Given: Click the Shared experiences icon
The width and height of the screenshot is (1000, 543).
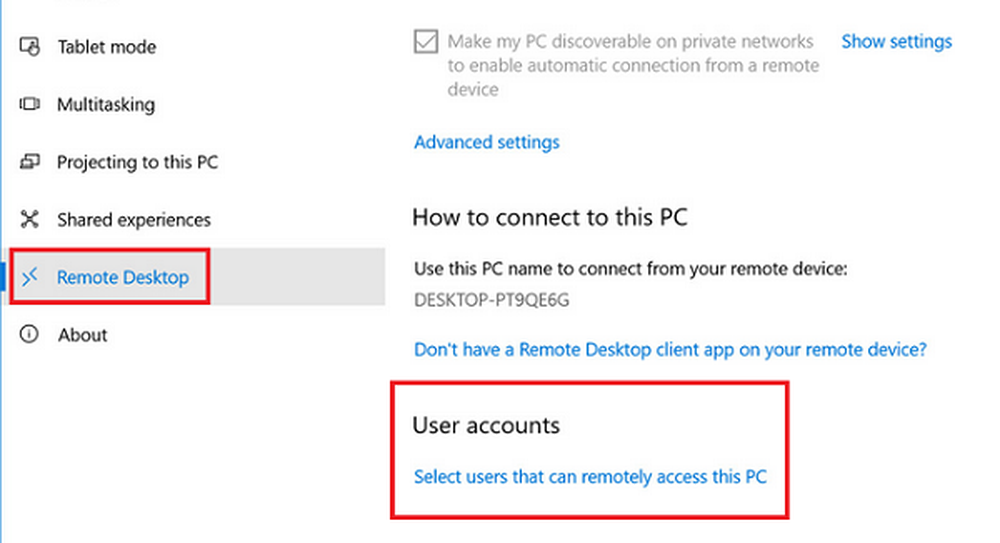Looking at the screenshot, I should 30,220.
